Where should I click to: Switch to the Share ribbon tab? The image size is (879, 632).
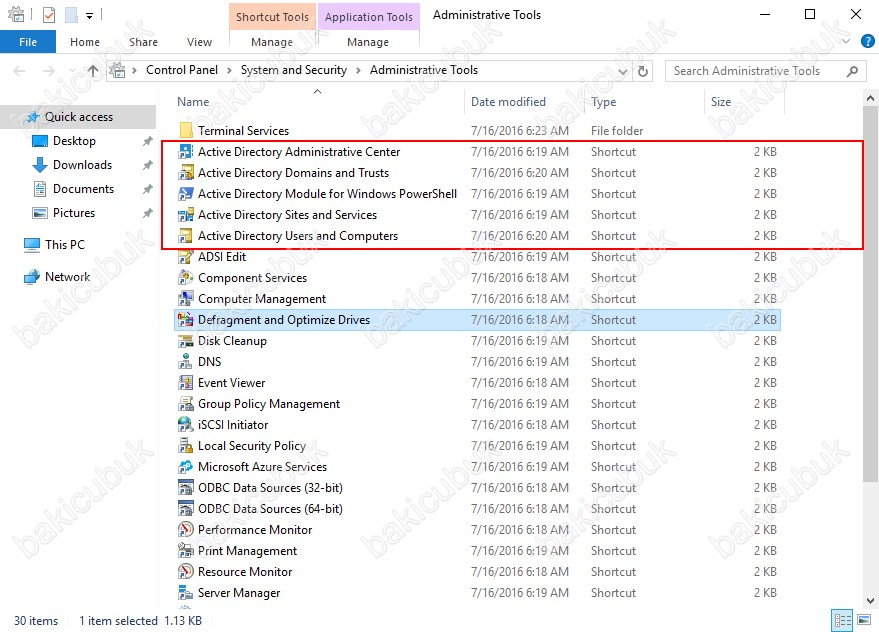(x=143, y=42)
